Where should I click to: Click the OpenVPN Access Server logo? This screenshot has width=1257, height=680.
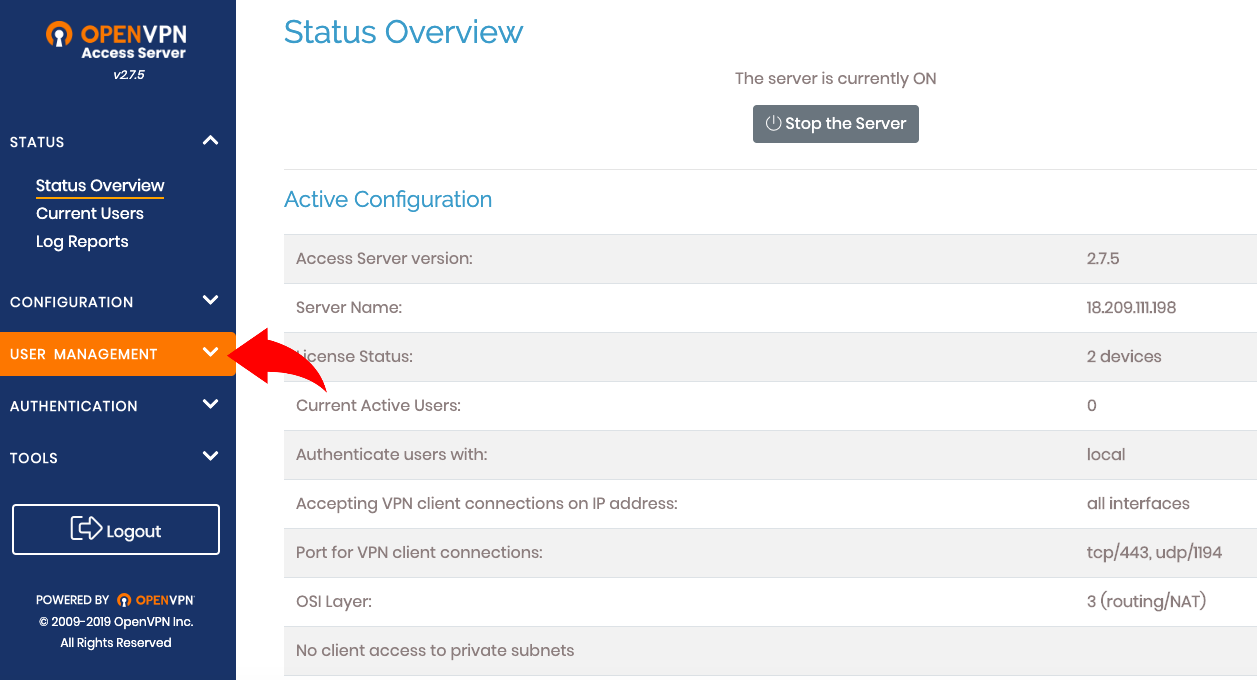(116, 40)
